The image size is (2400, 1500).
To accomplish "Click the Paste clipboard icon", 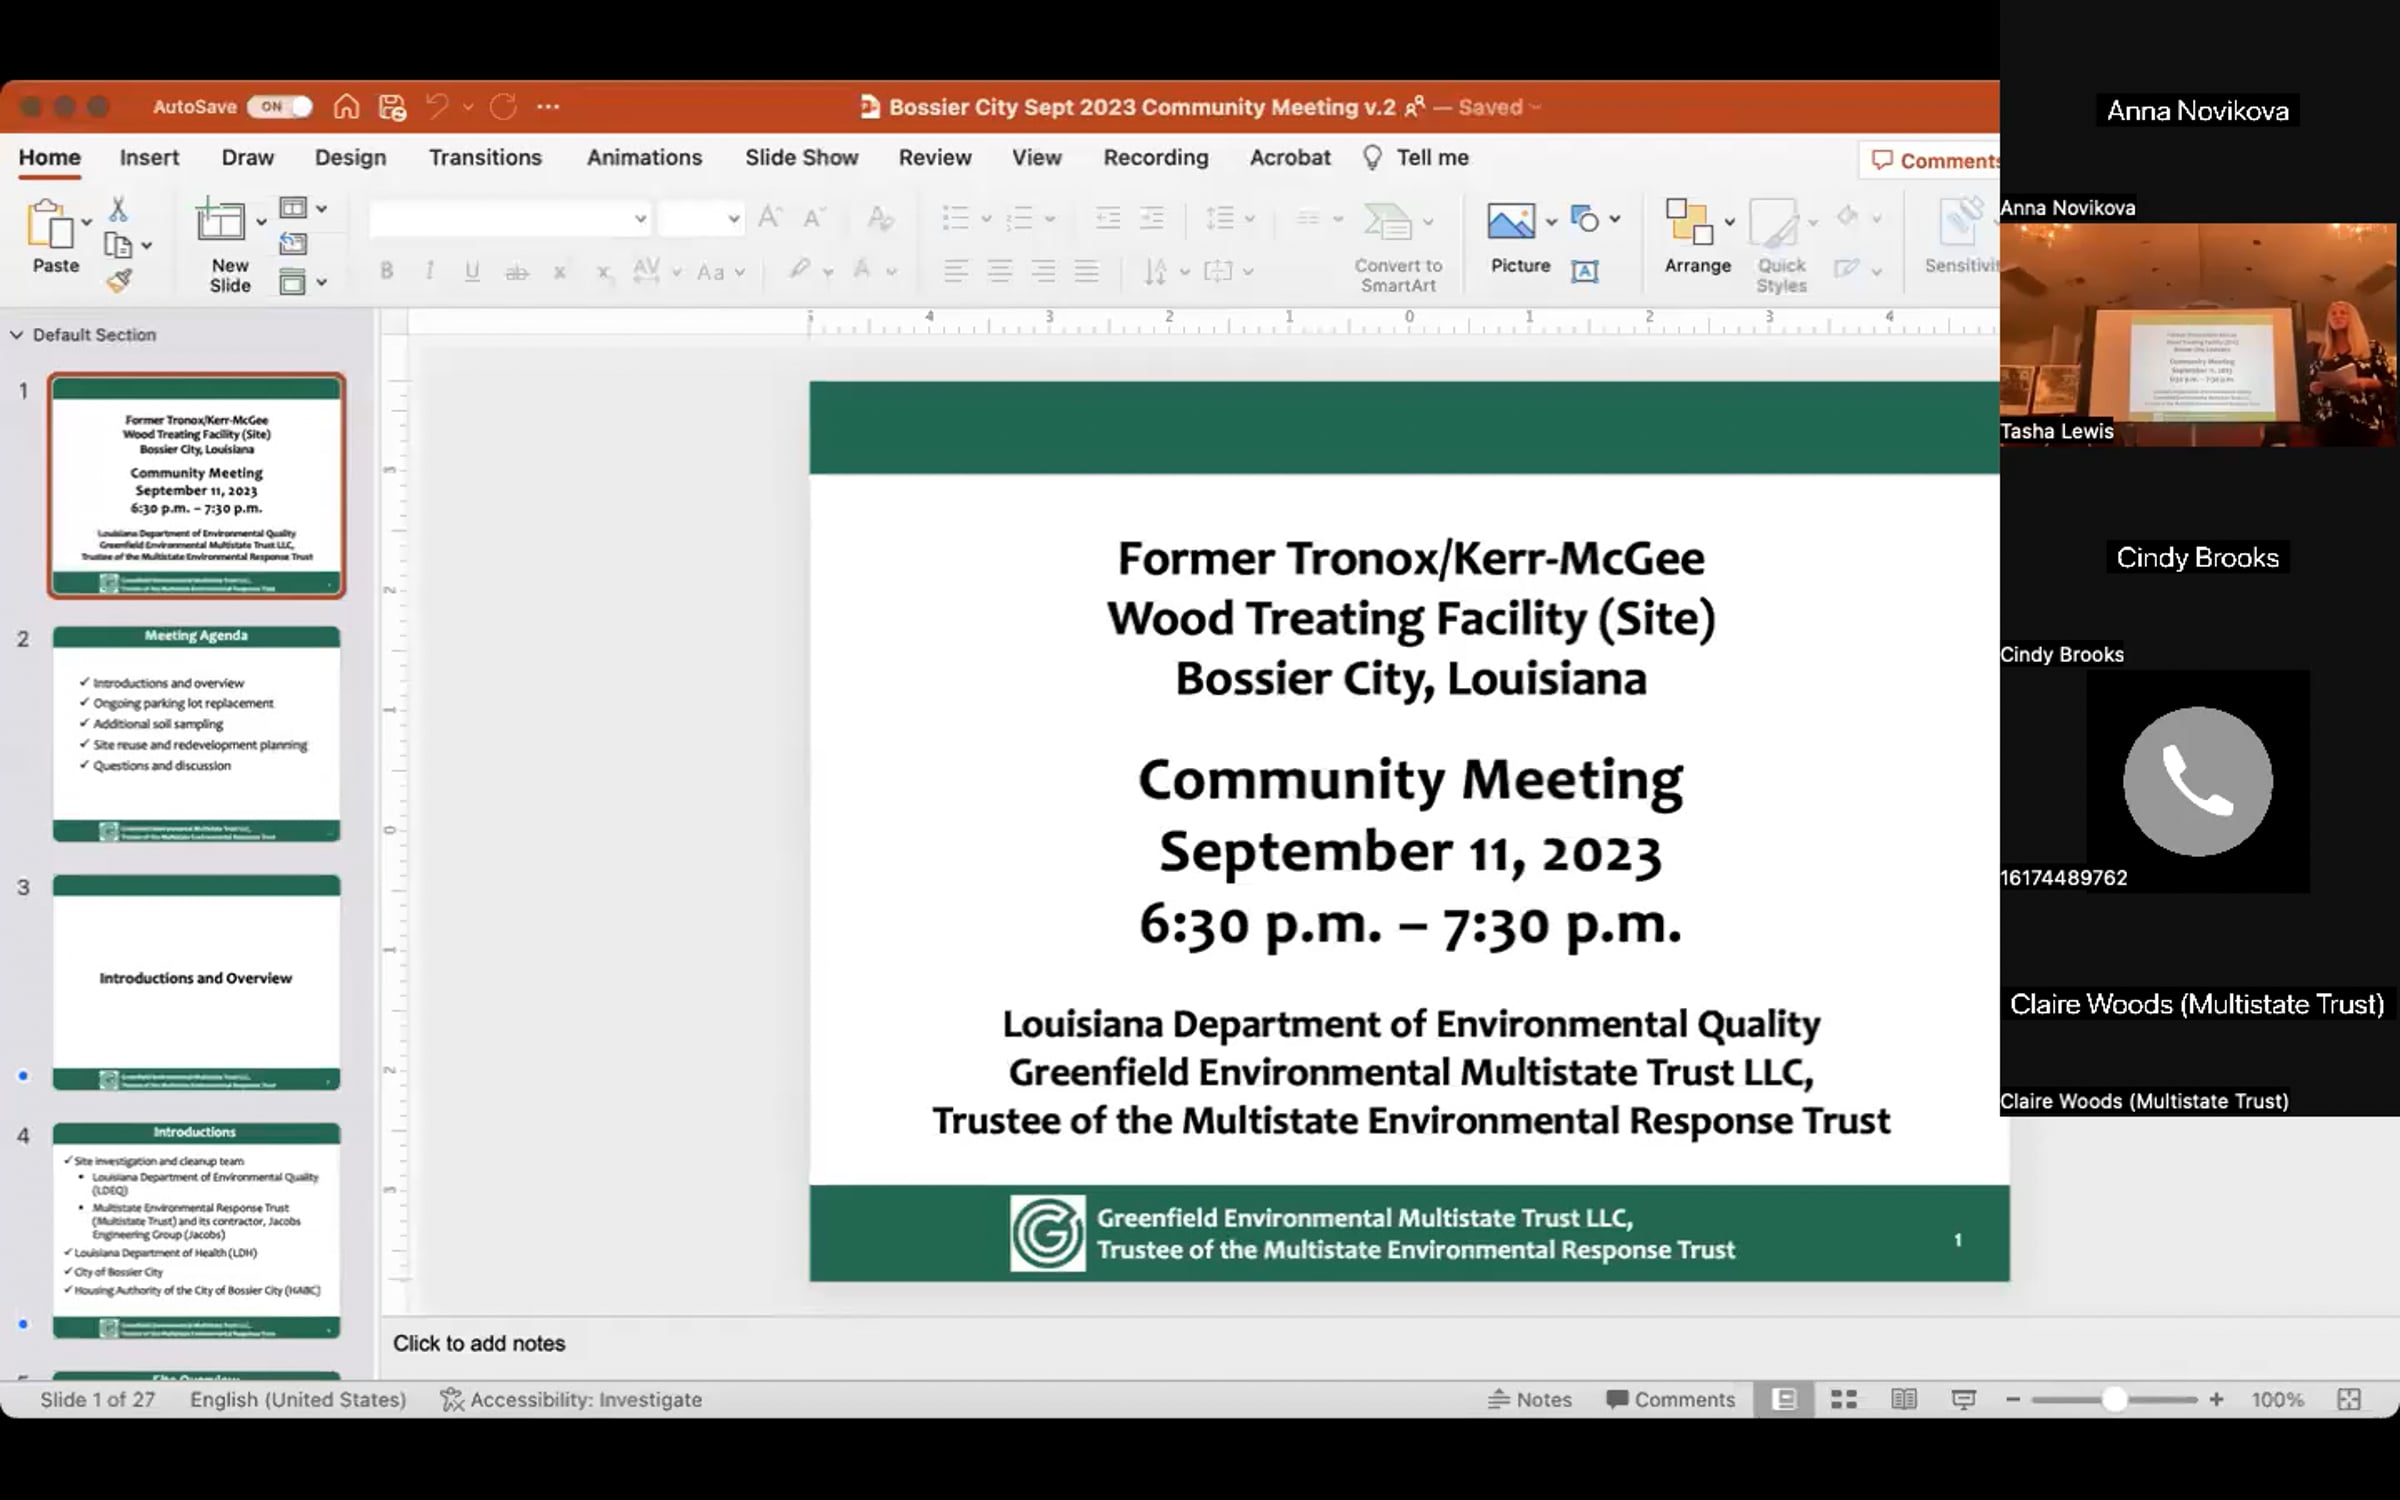I will coord(50,223).
